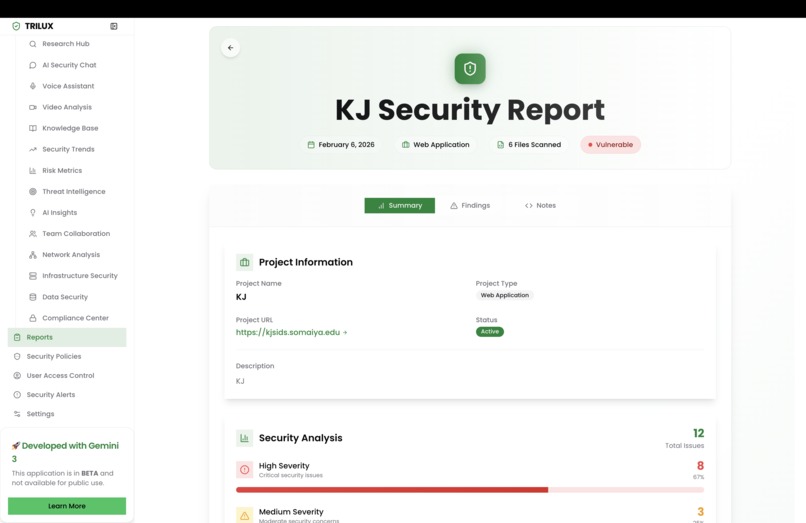Click the Settings sliders icon
This screenshot has height=523, width=806.
(x=17, y=414)
